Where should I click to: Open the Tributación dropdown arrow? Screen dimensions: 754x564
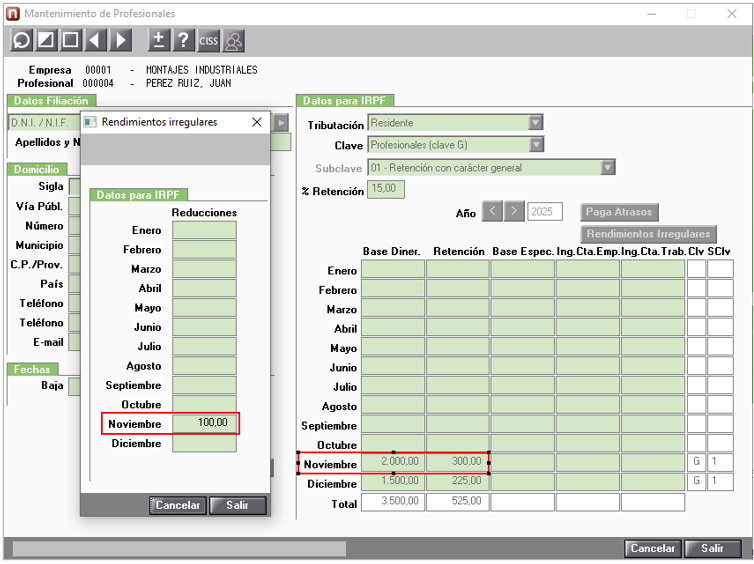tap(536, 123)
